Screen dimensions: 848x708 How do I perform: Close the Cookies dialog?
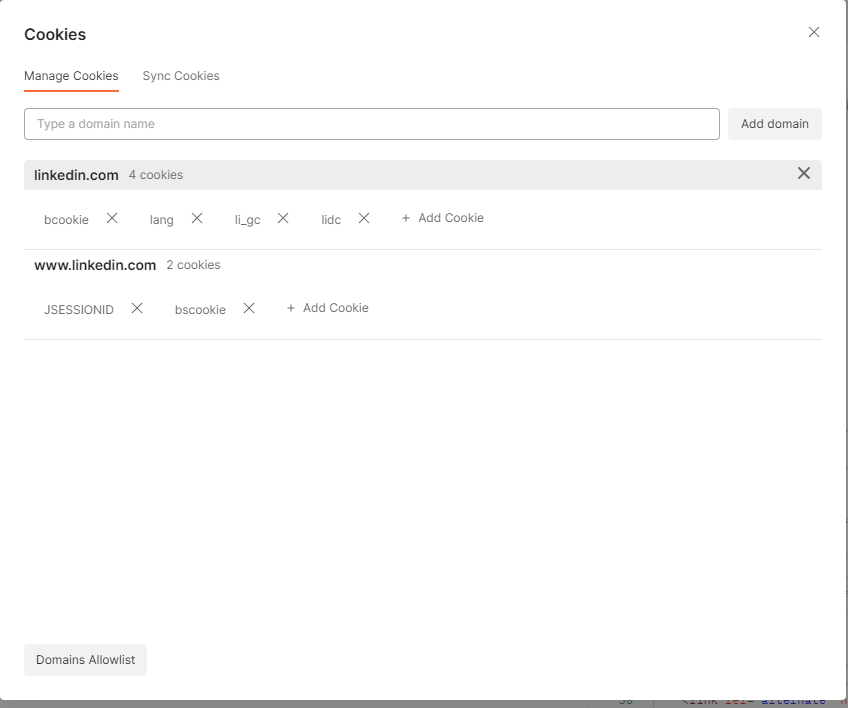[813, 32]
